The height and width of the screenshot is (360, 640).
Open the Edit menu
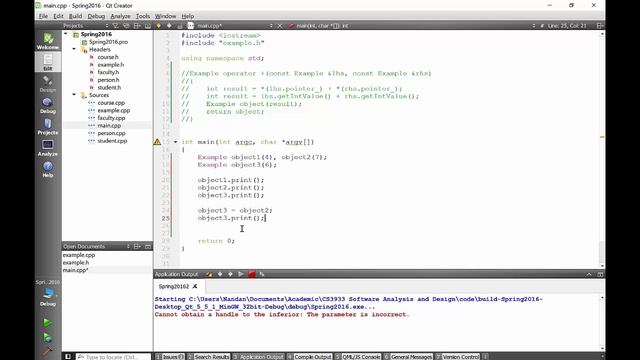[x=58, y=16]
